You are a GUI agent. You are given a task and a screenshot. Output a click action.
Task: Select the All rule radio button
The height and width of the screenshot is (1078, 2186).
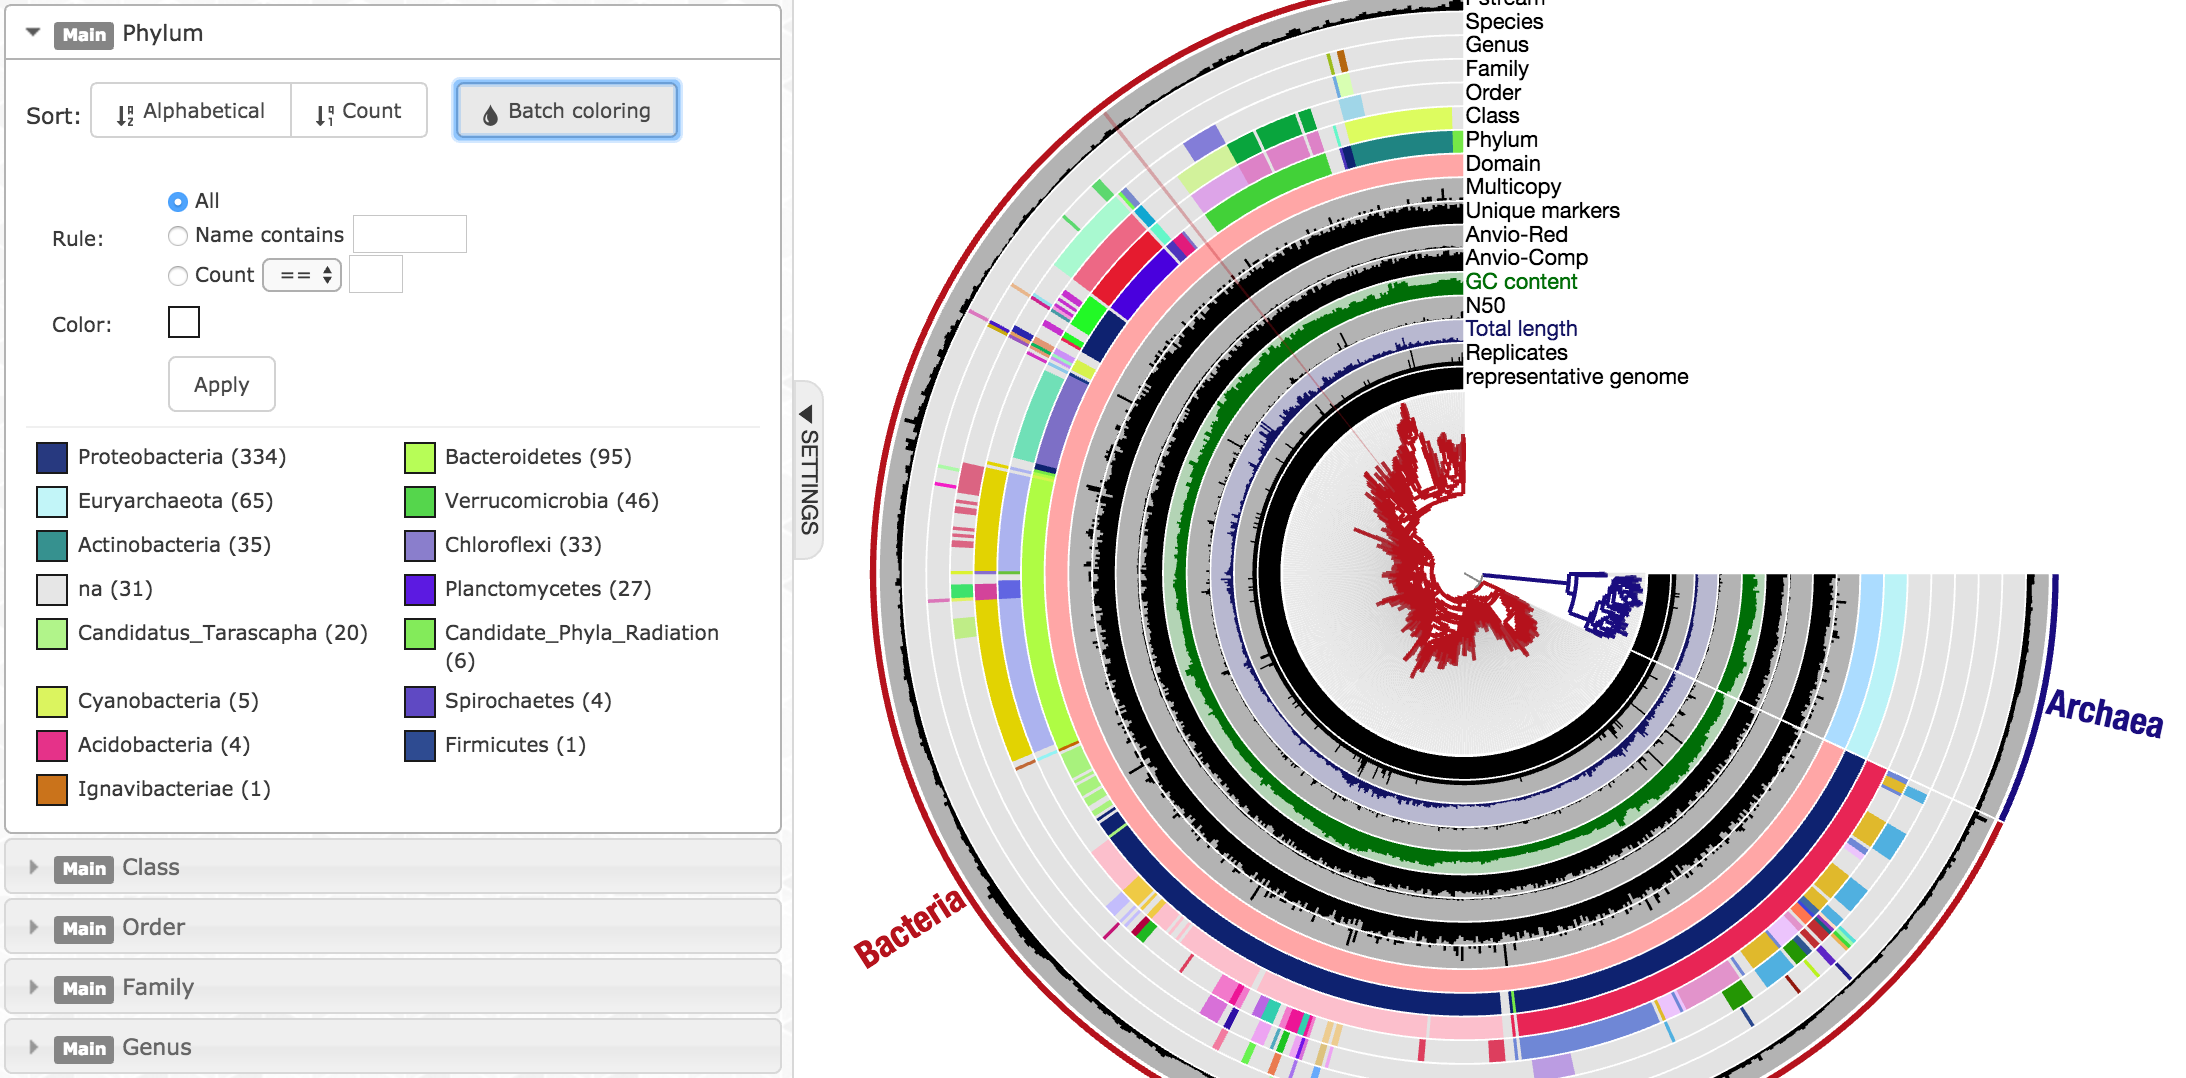(178, 202)
